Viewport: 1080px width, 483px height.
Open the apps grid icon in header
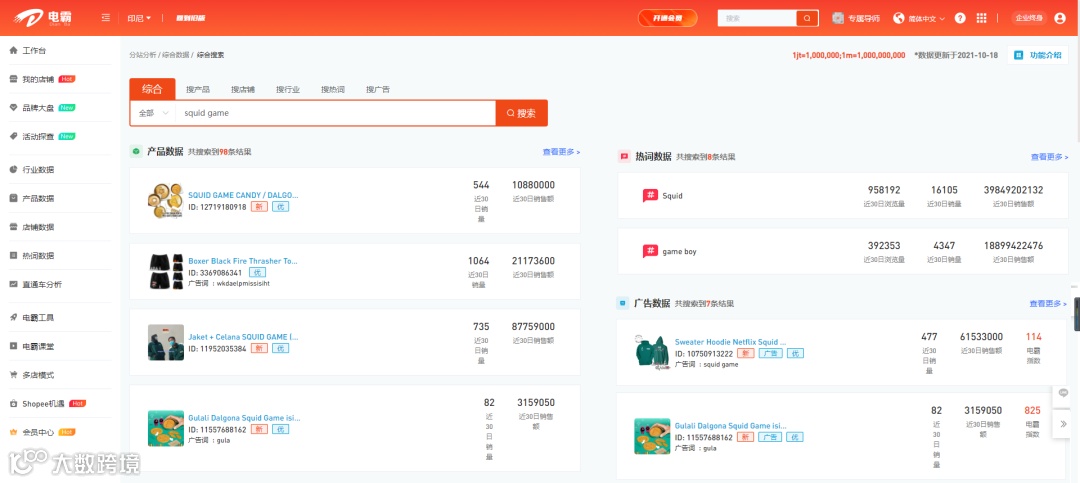coord(982,19)
